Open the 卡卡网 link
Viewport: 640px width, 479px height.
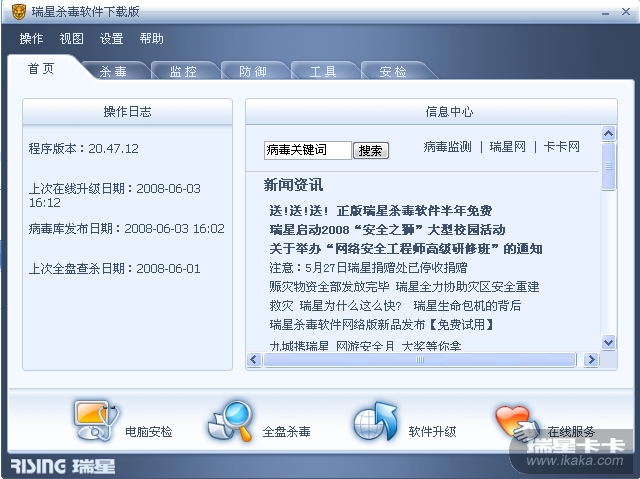561,146
